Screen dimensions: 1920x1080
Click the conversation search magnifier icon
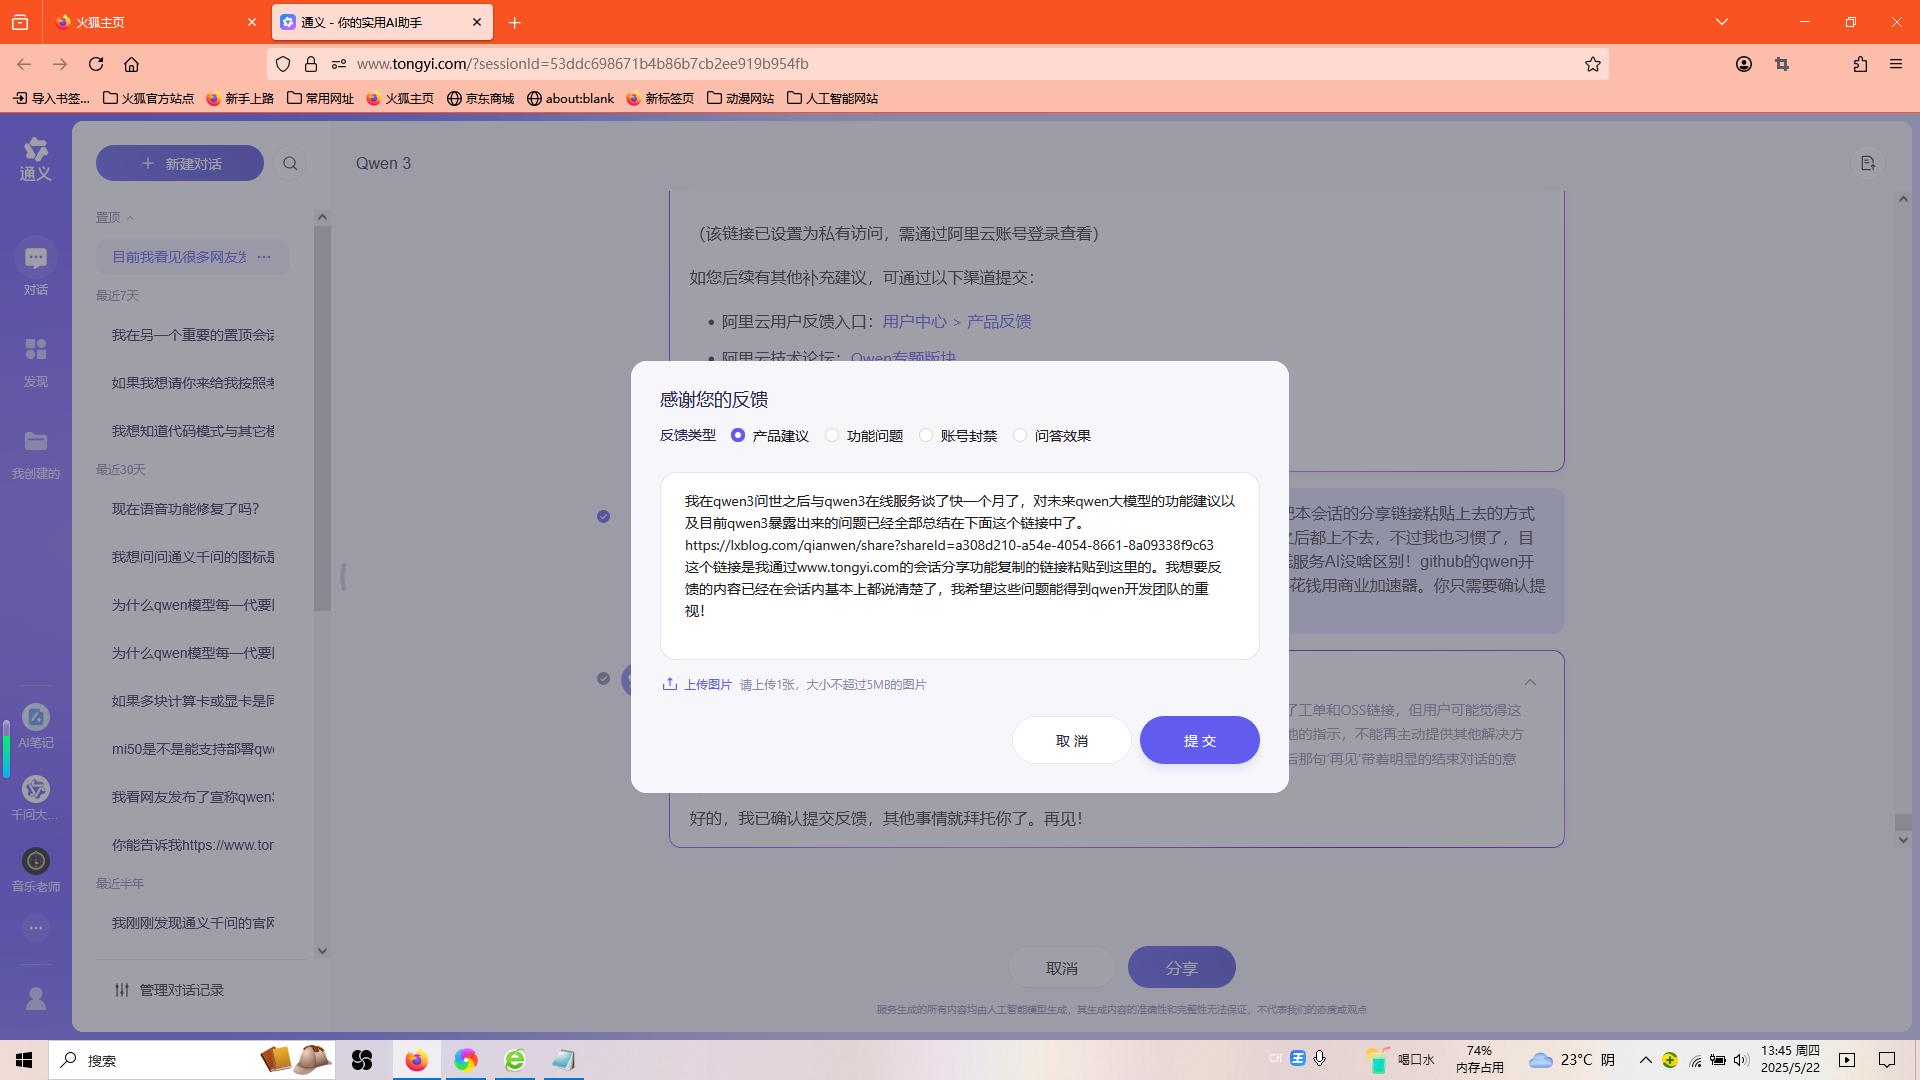tap(290, 163)
